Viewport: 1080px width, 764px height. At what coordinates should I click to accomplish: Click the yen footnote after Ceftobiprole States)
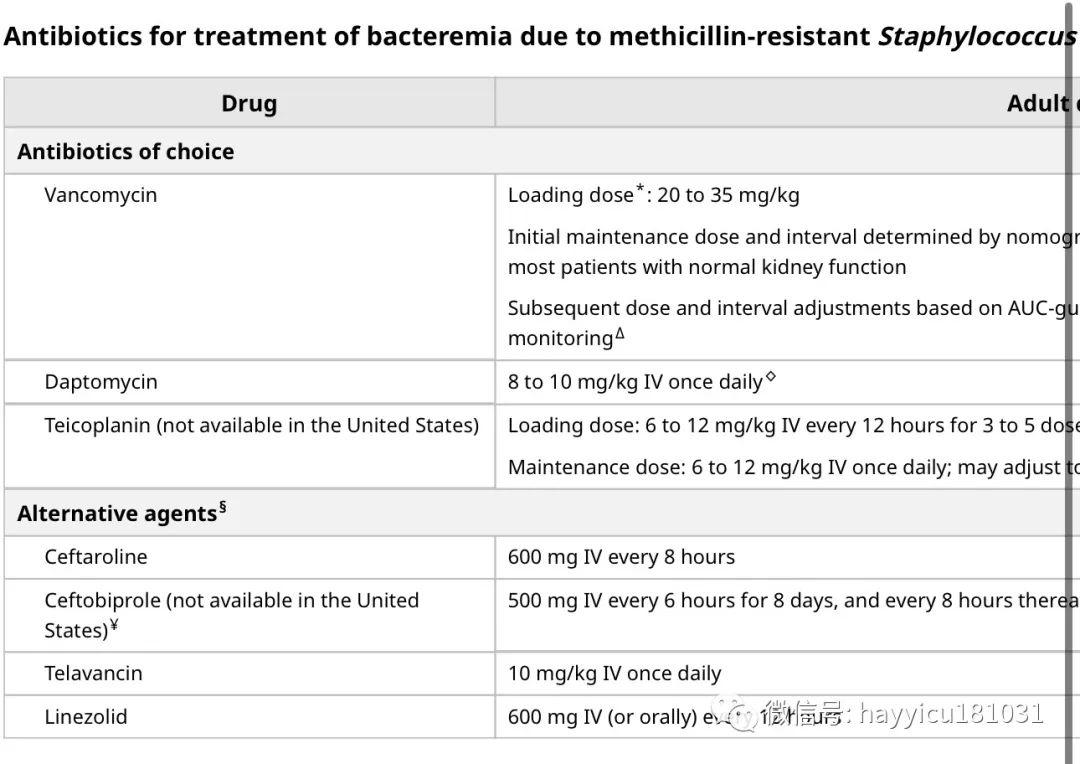[x=114, y=624]
